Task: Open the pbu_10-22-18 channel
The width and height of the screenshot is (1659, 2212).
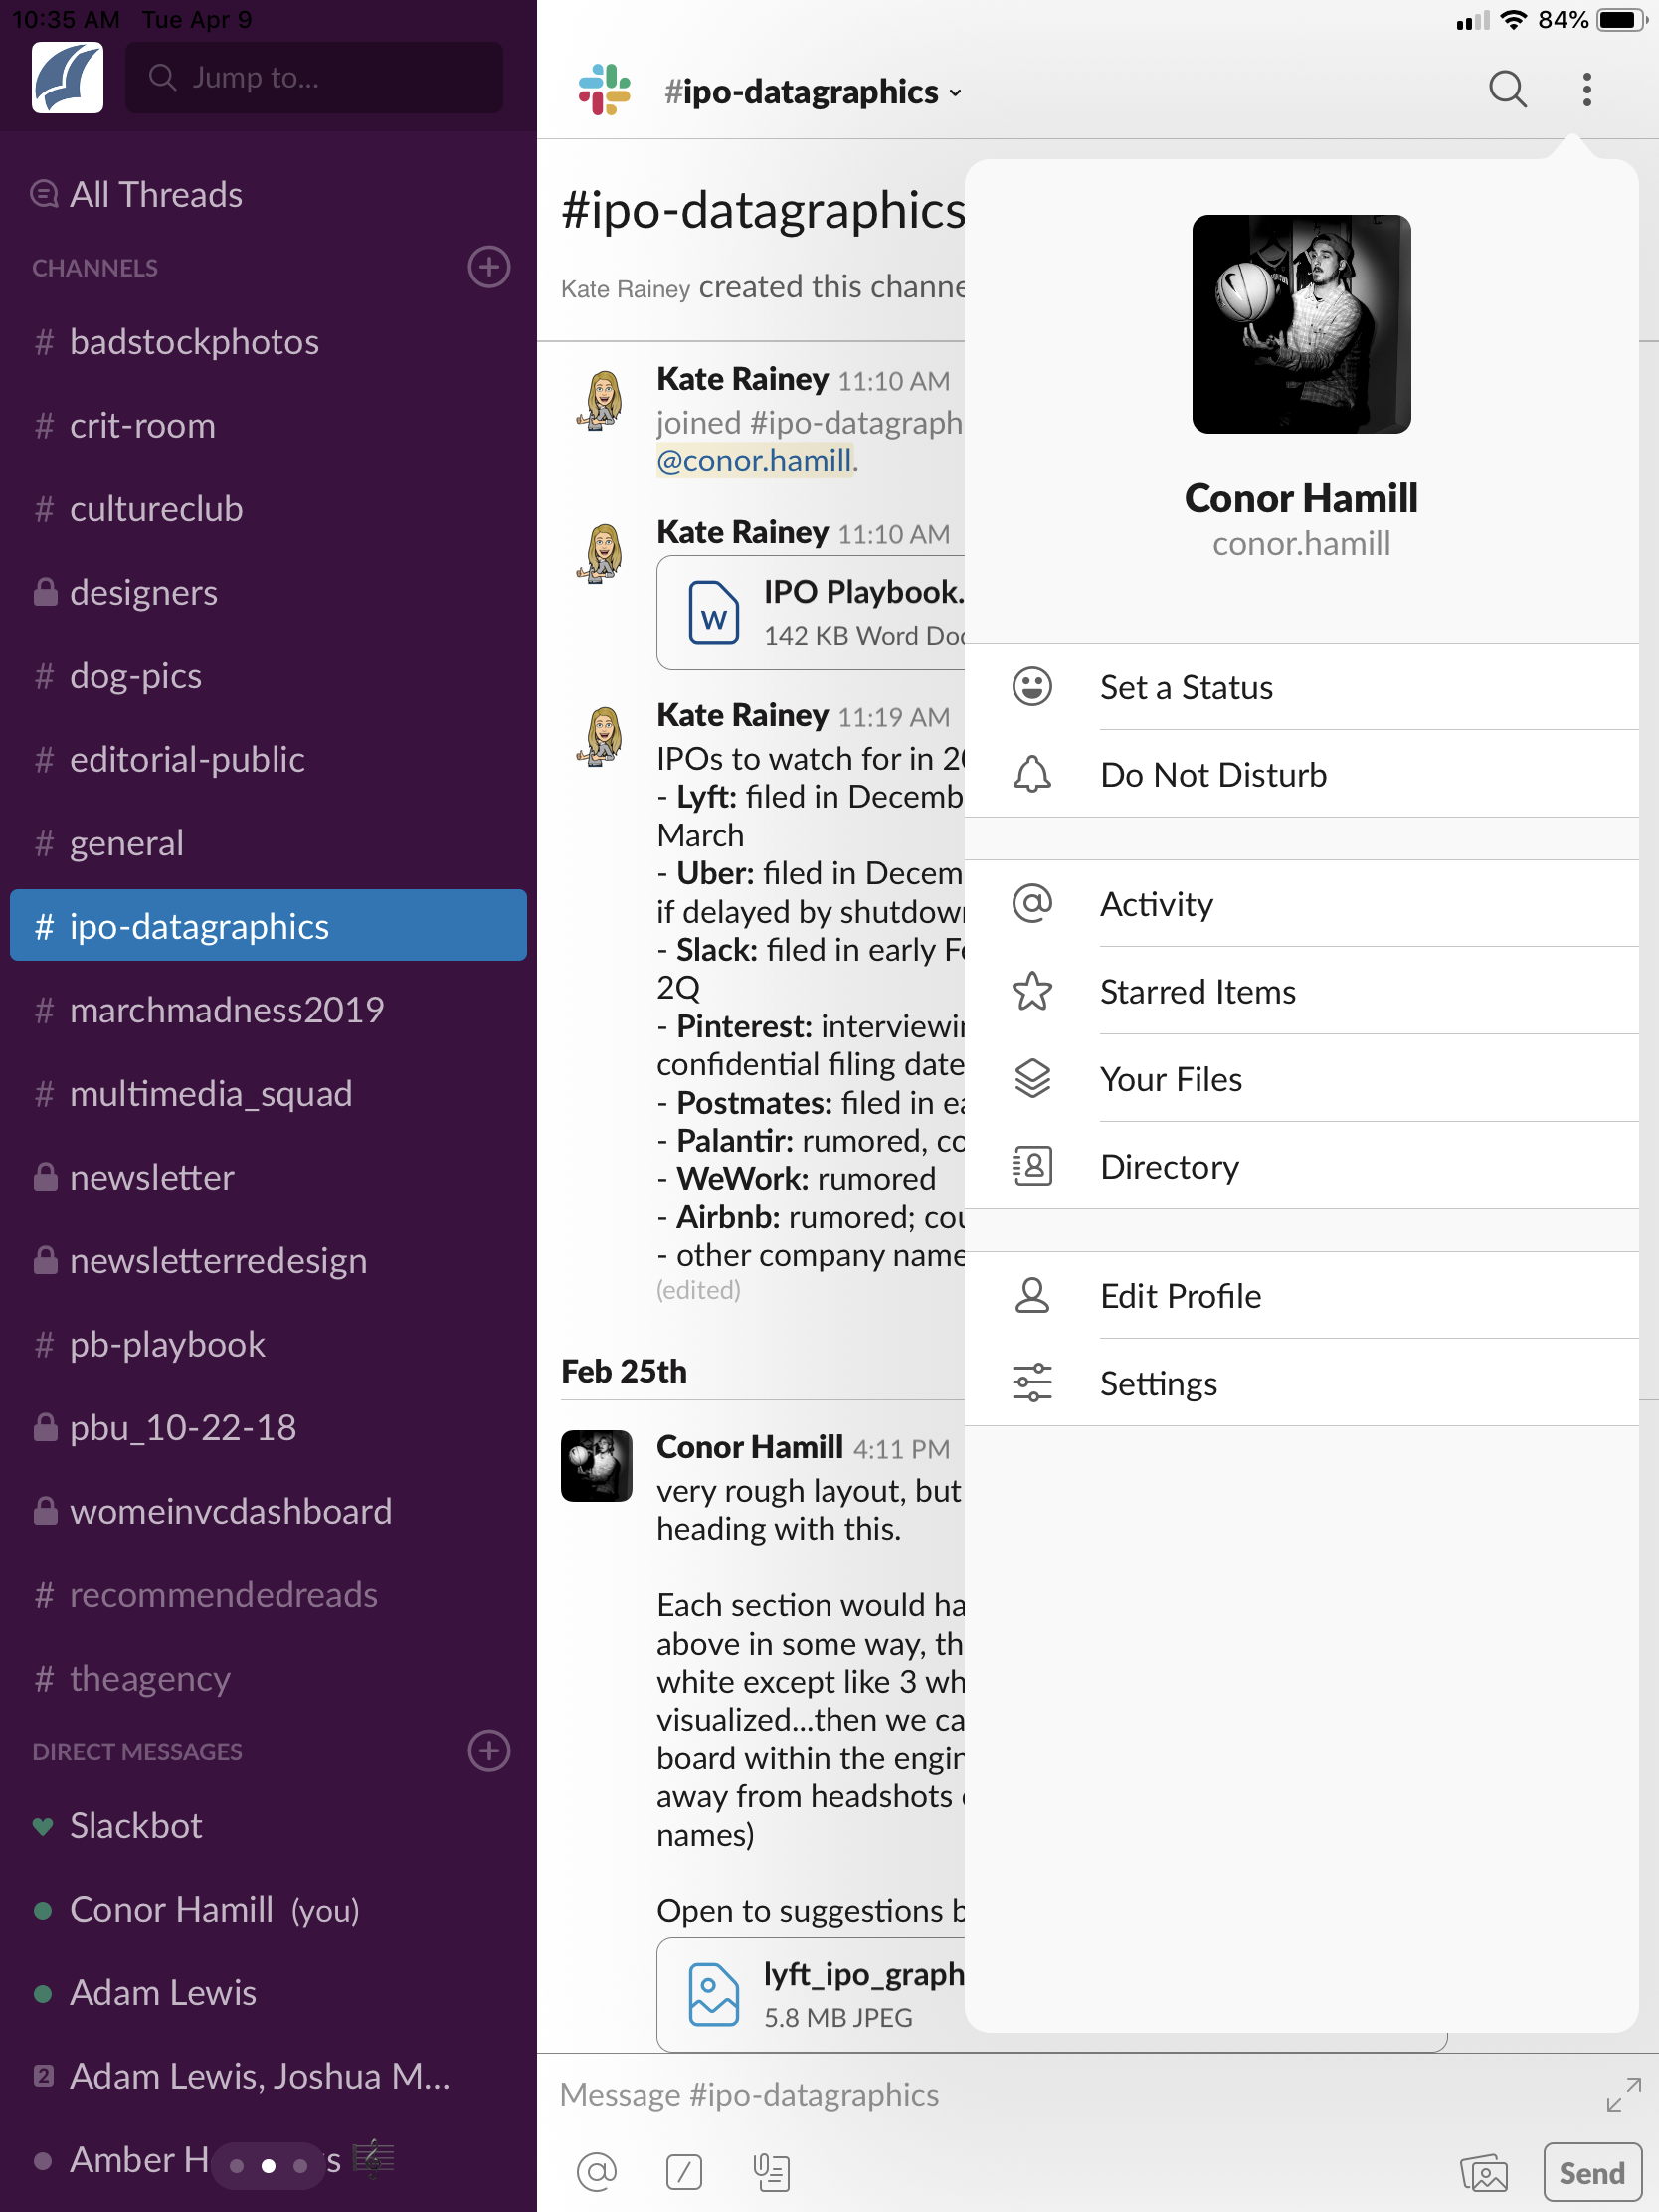Action: pos(268,1428)
